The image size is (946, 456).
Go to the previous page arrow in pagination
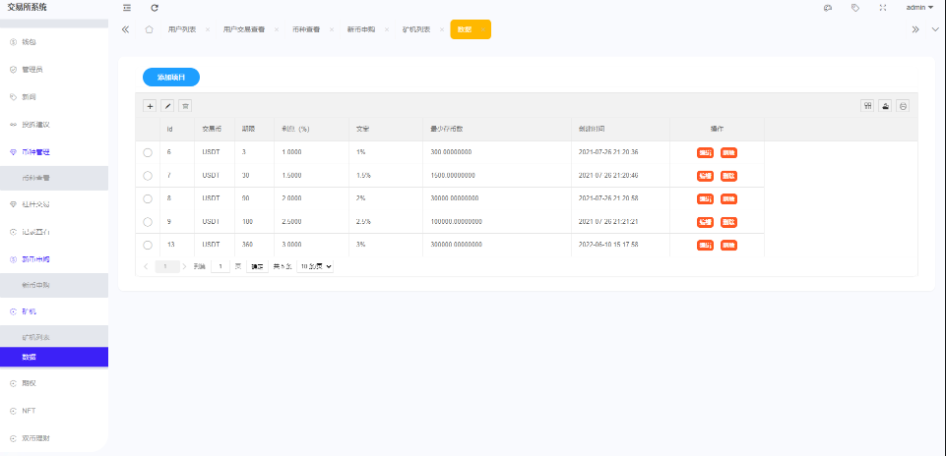(146, 266)
